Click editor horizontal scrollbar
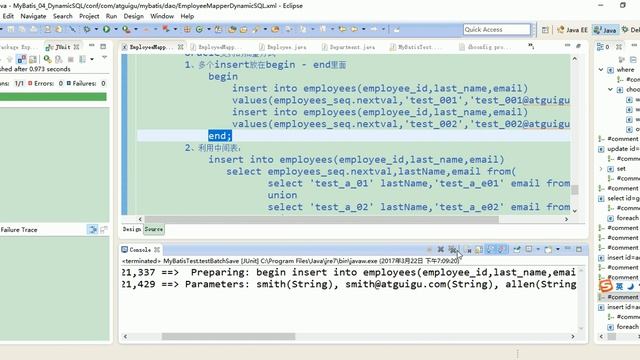 (x=321, y=219)
